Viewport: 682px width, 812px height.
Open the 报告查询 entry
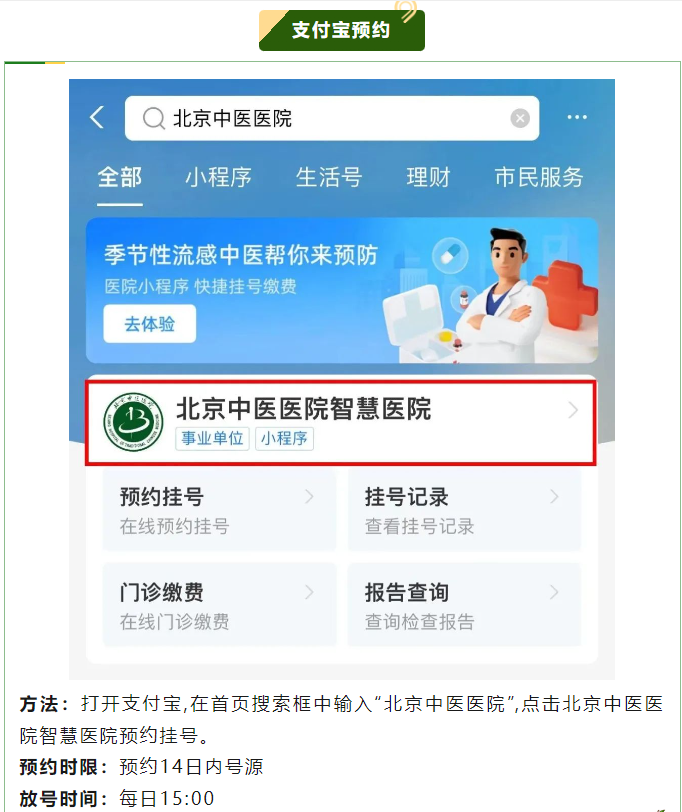[x=465, y=605]
